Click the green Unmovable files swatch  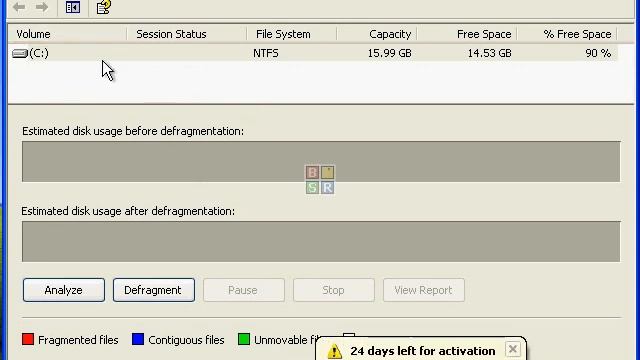244,339
